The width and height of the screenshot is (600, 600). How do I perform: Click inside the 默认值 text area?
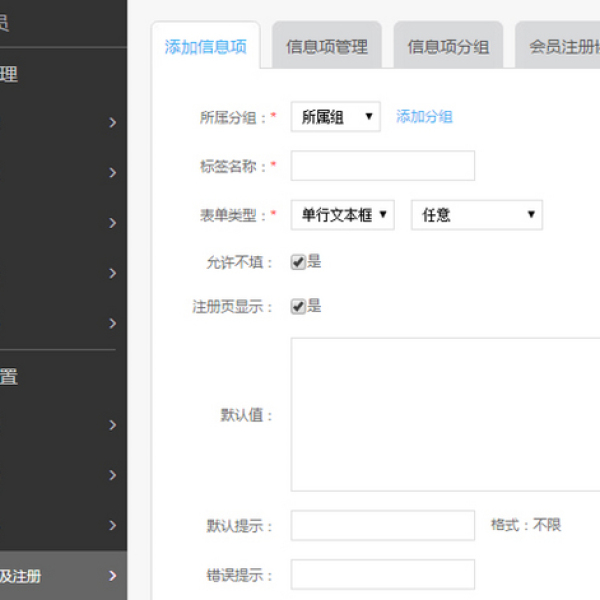tap(445, 414)
